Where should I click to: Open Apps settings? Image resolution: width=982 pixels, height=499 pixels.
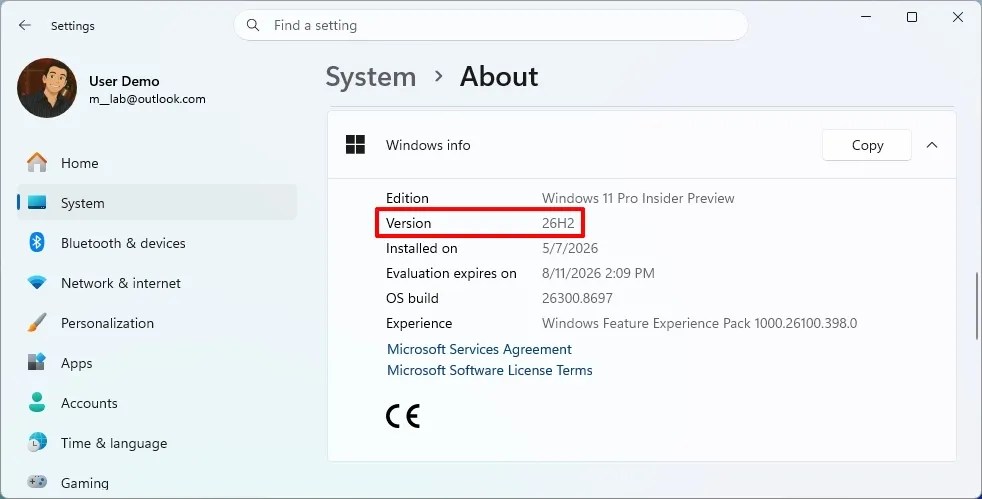pyautogui.click(x=157, y=363)
